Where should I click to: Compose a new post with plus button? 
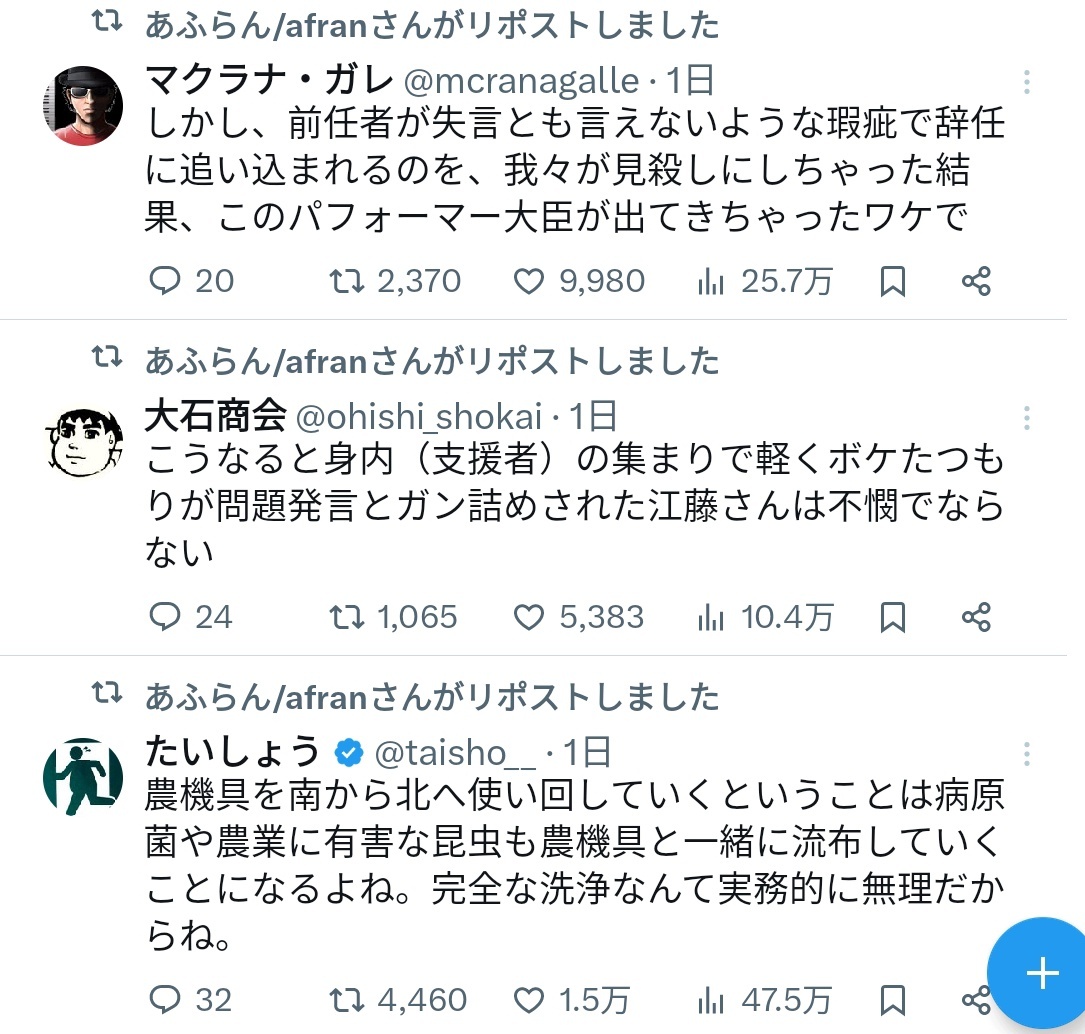[x=1042, y=973]
